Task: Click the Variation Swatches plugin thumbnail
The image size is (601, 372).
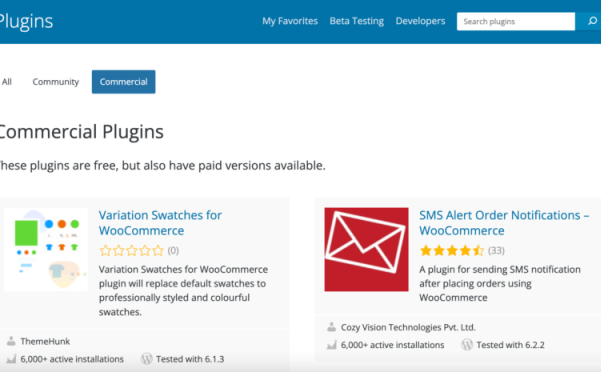Action: [46, 249]
